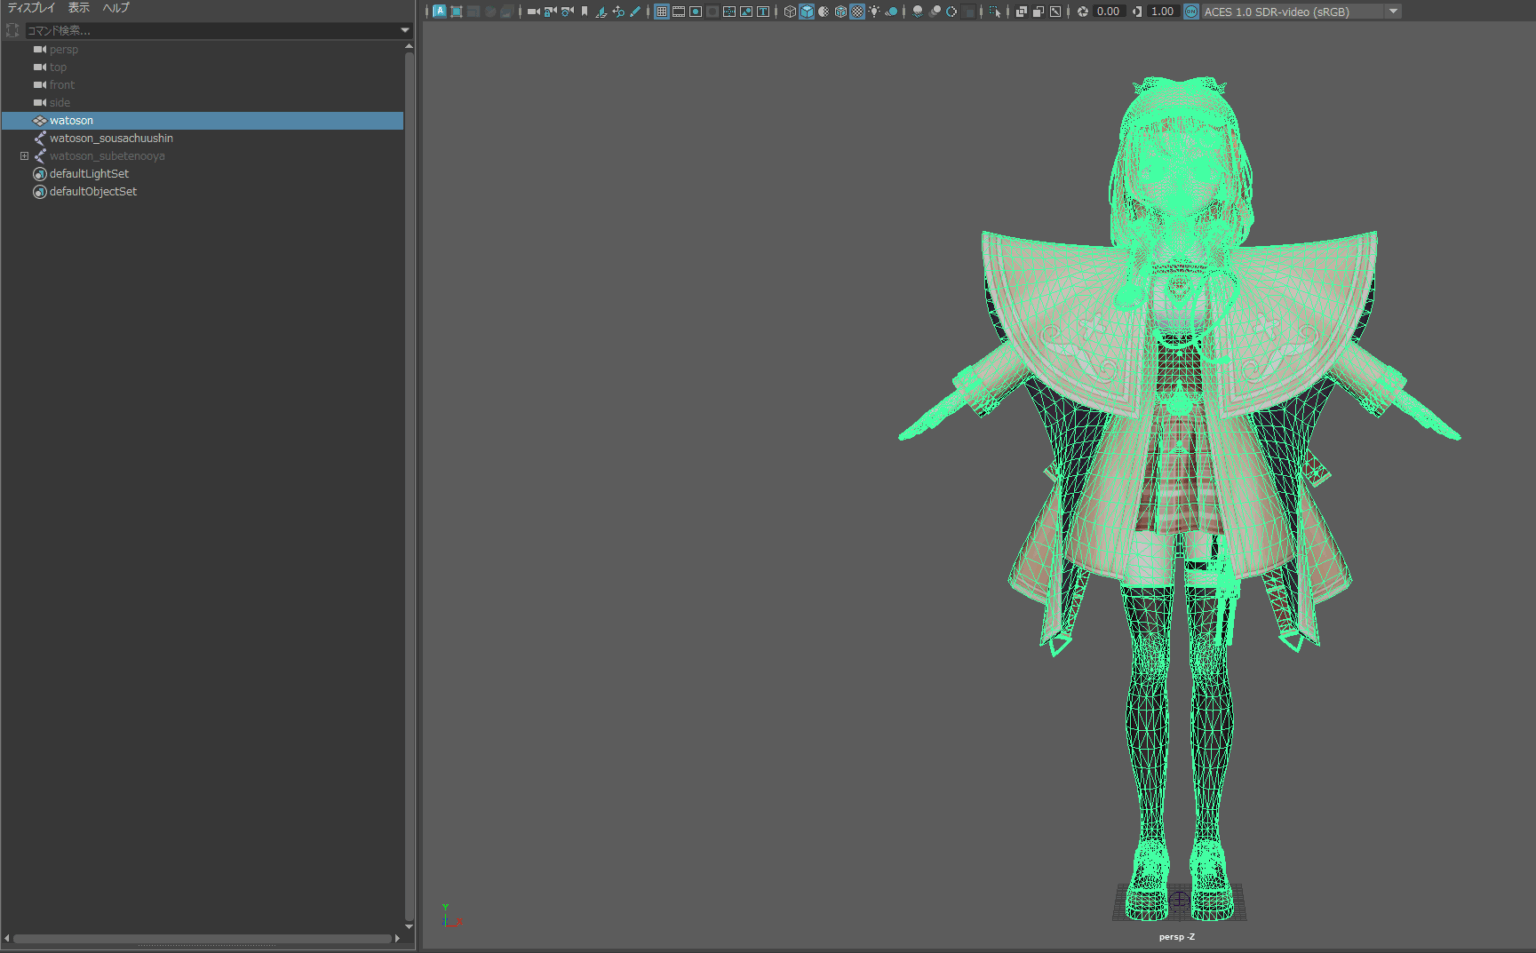This screenshot has height=953, width=1536.
Task: Click the Use All Lights lightbulb icon
Action: coord(874,12)
